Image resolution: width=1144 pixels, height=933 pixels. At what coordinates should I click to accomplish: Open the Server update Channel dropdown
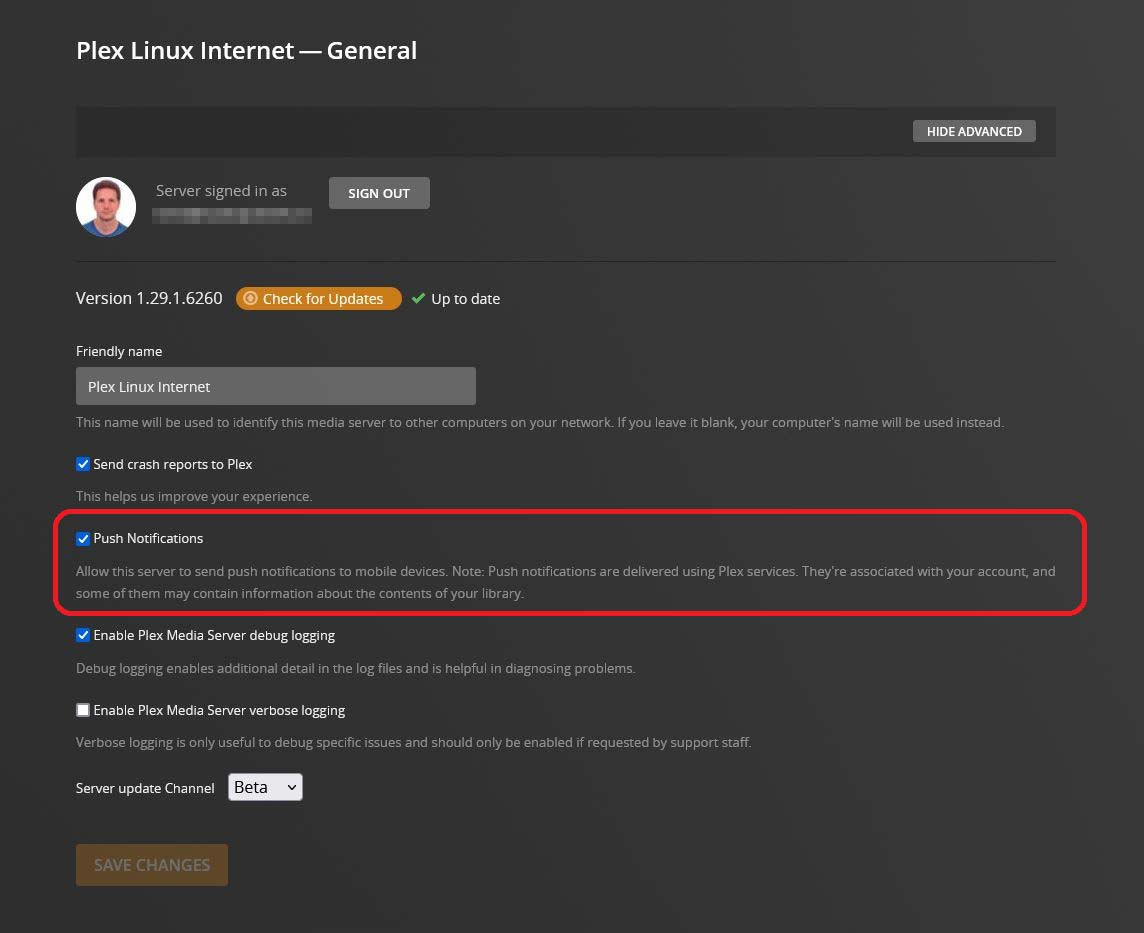pyautogui.click(x=264, y=788)
